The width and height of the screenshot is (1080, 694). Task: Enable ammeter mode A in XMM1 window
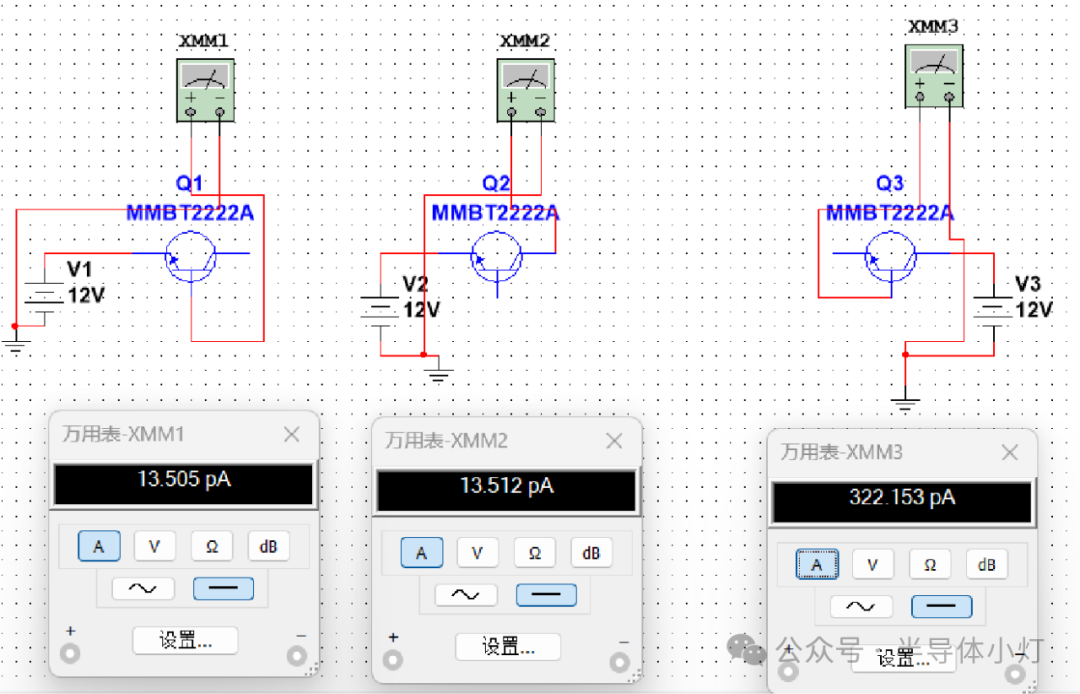pyautogui.click(x=99, y=547)
